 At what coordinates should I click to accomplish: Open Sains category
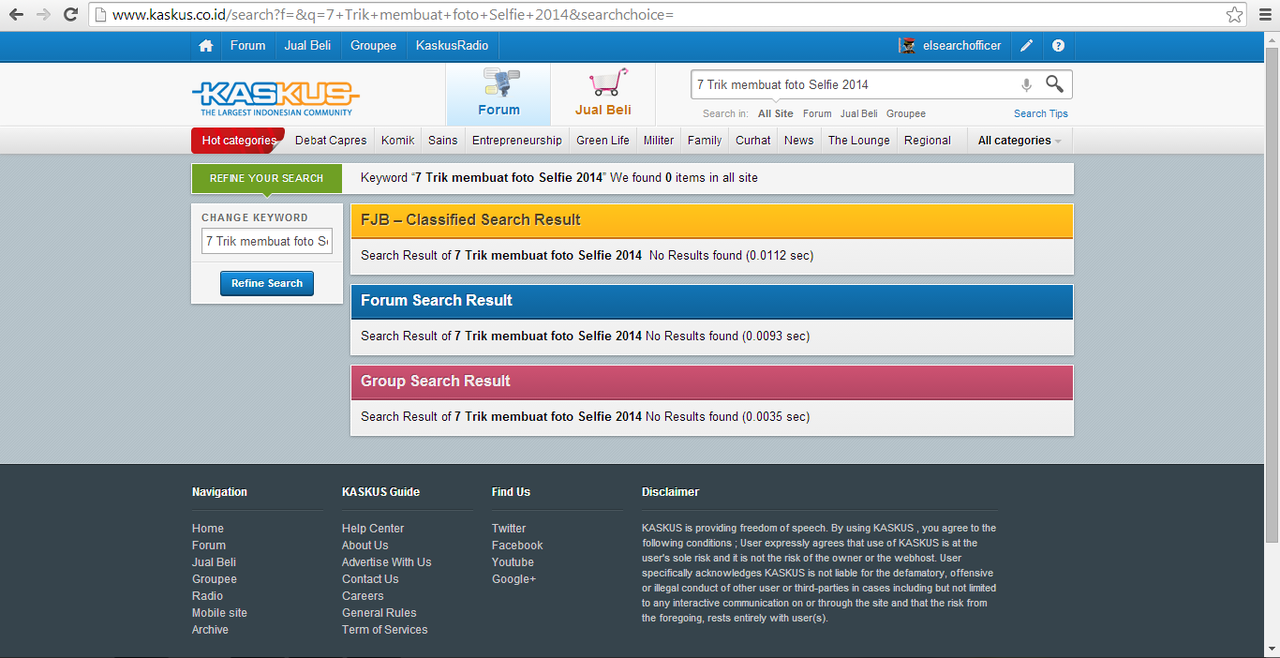(443, 141)
